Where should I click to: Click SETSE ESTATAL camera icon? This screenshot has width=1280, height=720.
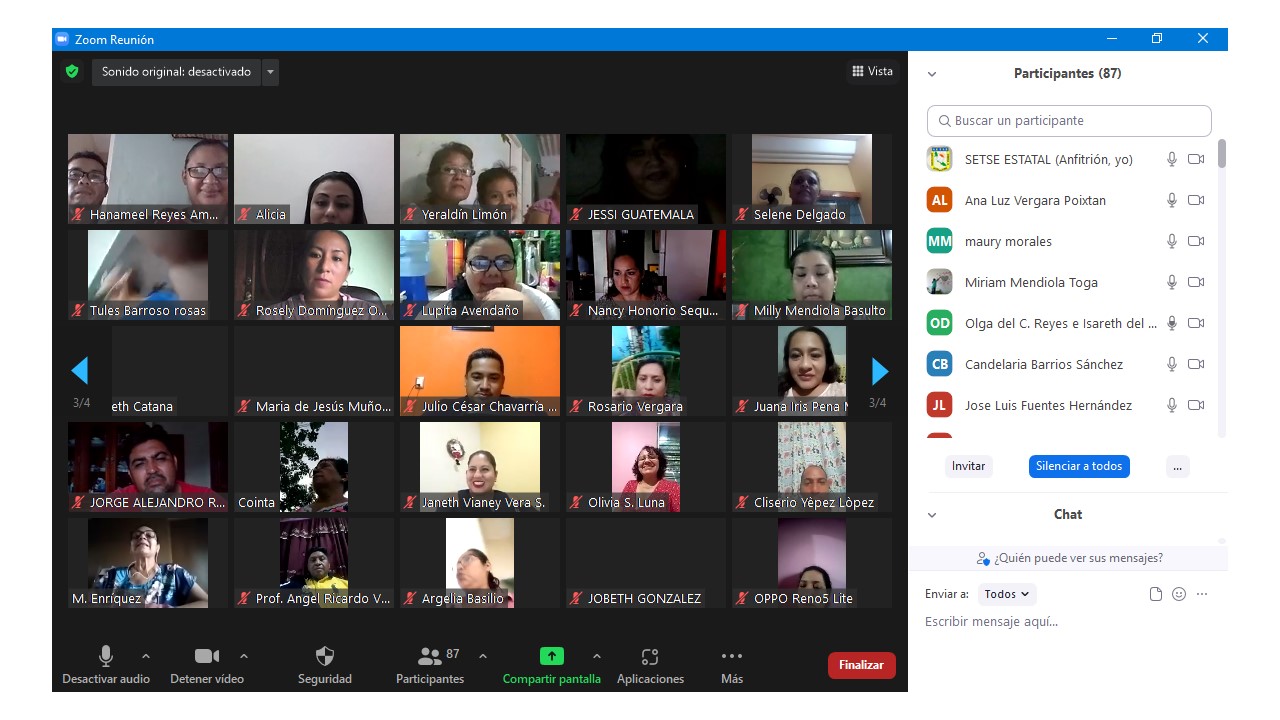pyautogui.click(x=1196, y=159)
